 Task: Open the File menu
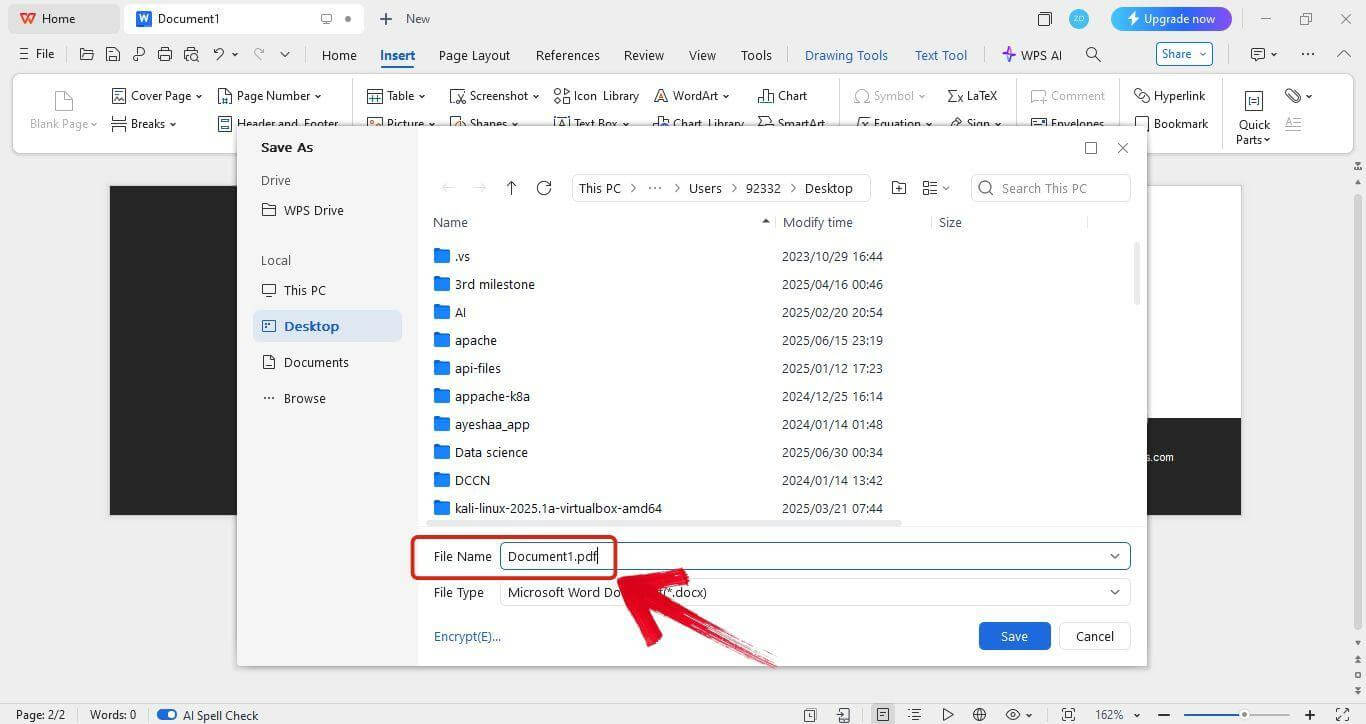(x=36, y=54)
